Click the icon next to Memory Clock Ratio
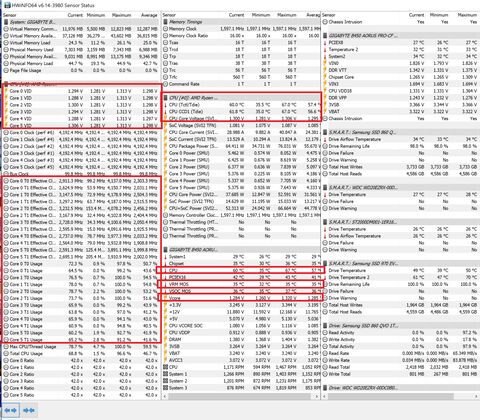Viewport: 480px width, 420px height. pyautogui.click(x=166, y=36)
